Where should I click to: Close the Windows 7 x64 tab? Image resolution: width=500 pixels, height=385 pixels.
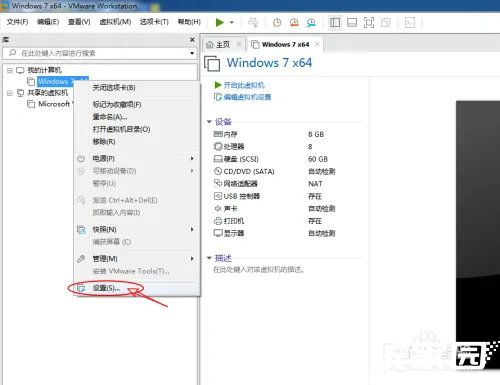tap(317, 44)
